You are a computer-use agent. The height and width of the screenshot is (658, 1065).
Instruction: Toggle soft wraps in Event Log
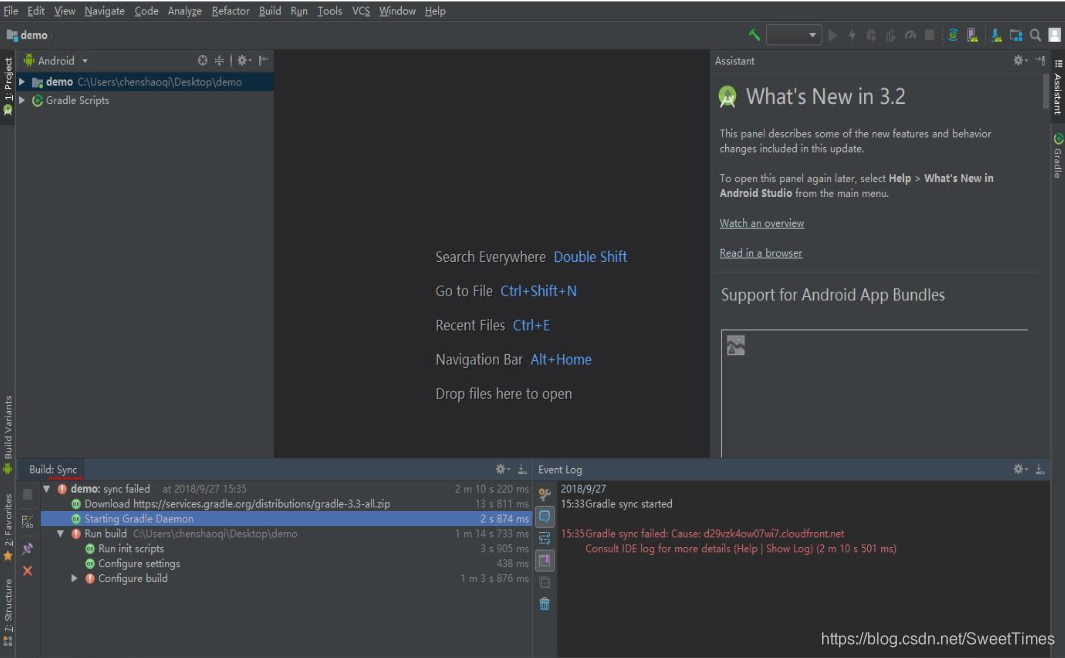545,538
